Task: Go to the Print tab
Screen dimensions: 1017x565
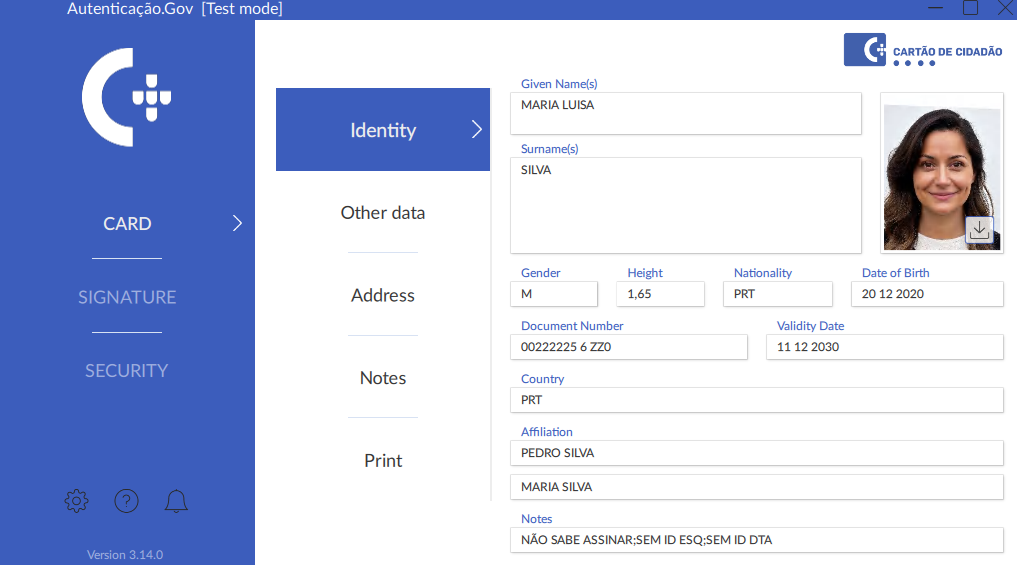Action: click(382, 461)
